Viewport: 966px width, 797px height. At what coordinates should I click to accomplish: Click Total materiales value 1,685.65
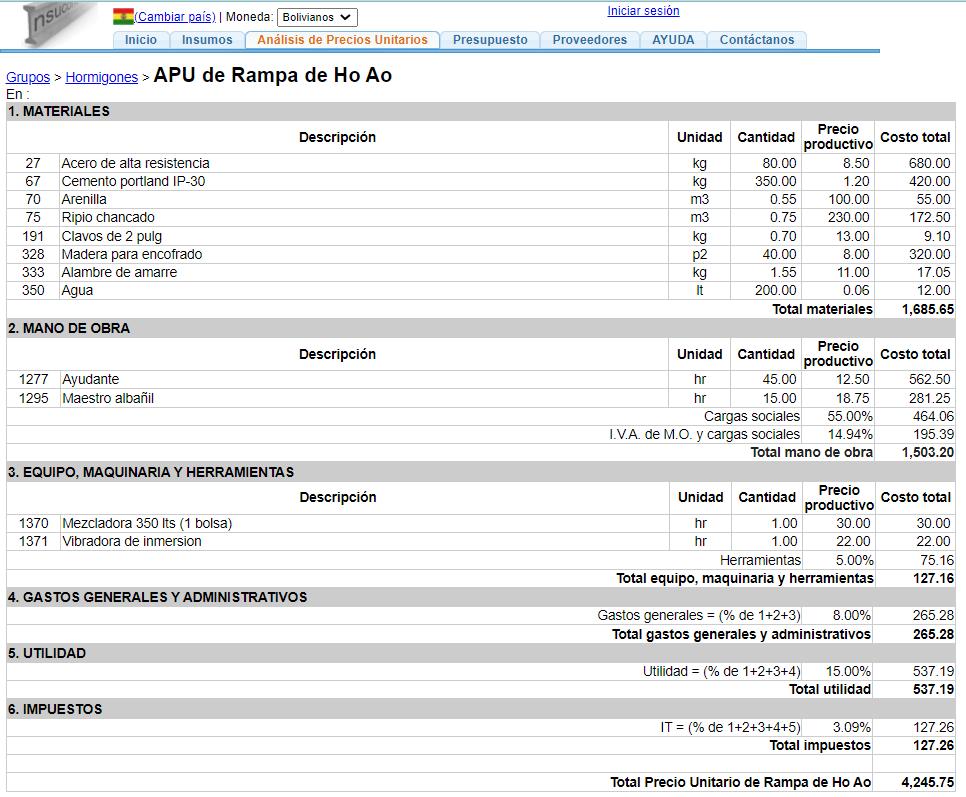pyautogui.click(x=927, y=309)
